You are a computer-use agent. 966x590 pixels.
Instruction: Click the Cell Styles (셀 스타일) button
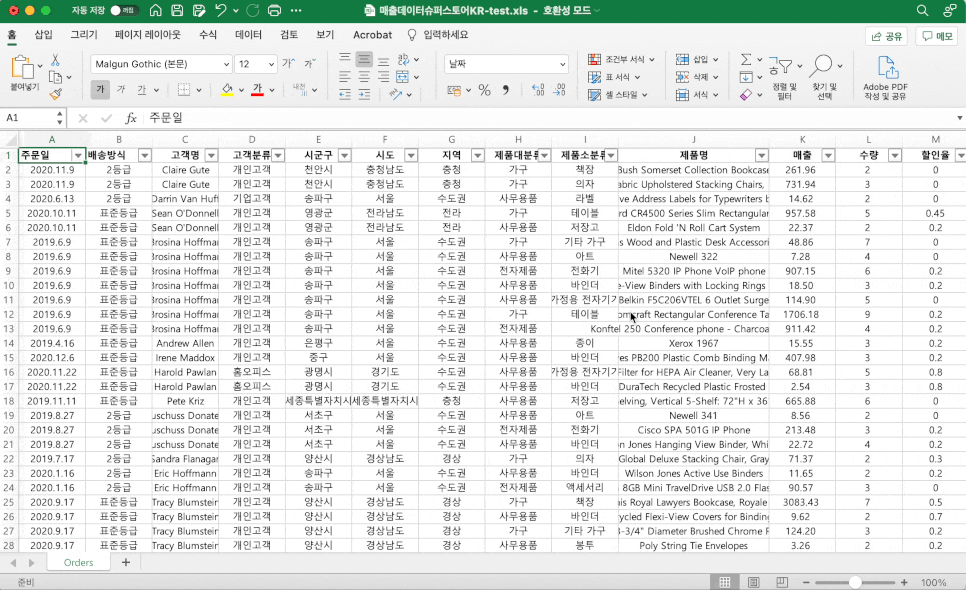[618, 95]
